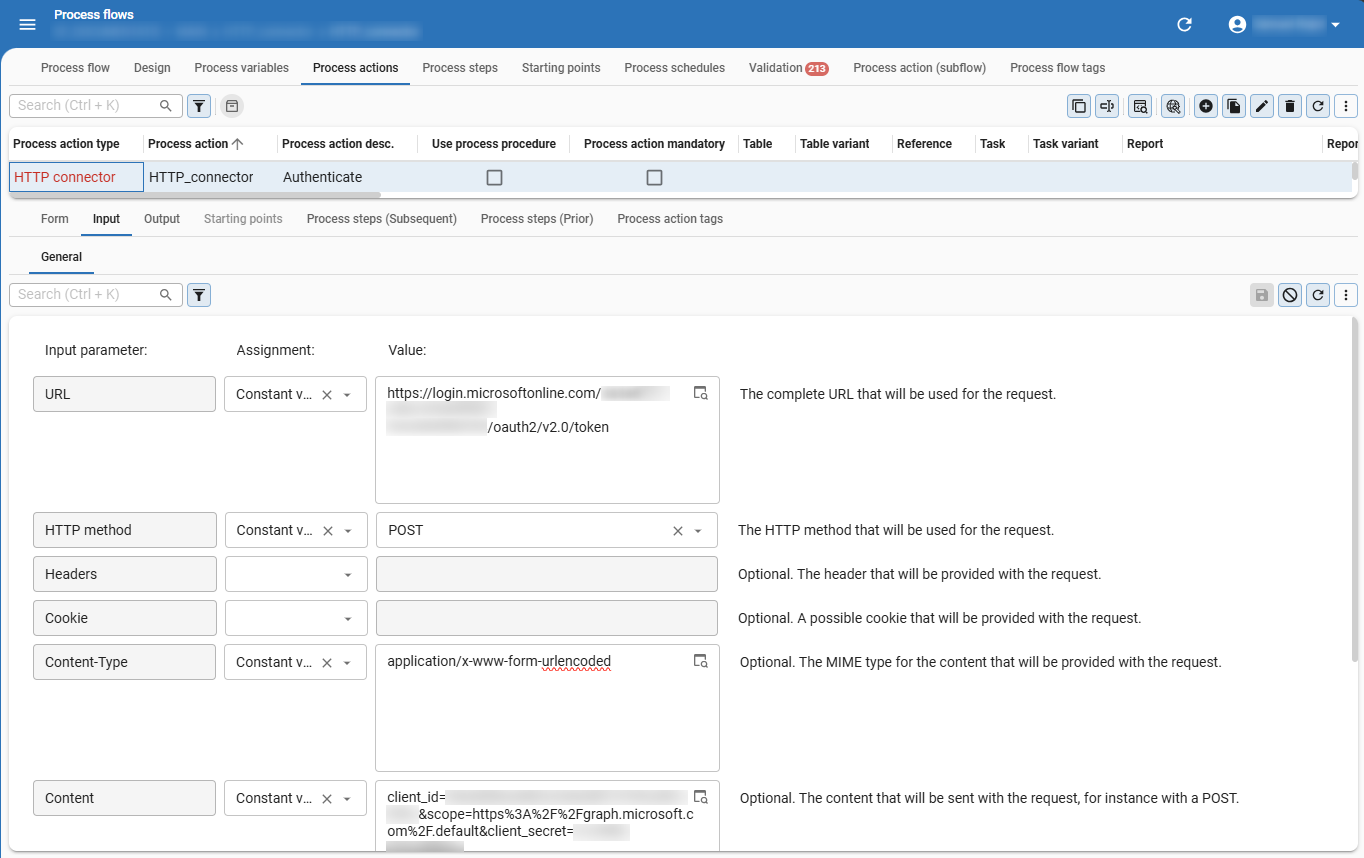This screenshot has width=1364, height=858.
Task: Click the user account avatar icon
Action: [x=1238, y=25]
